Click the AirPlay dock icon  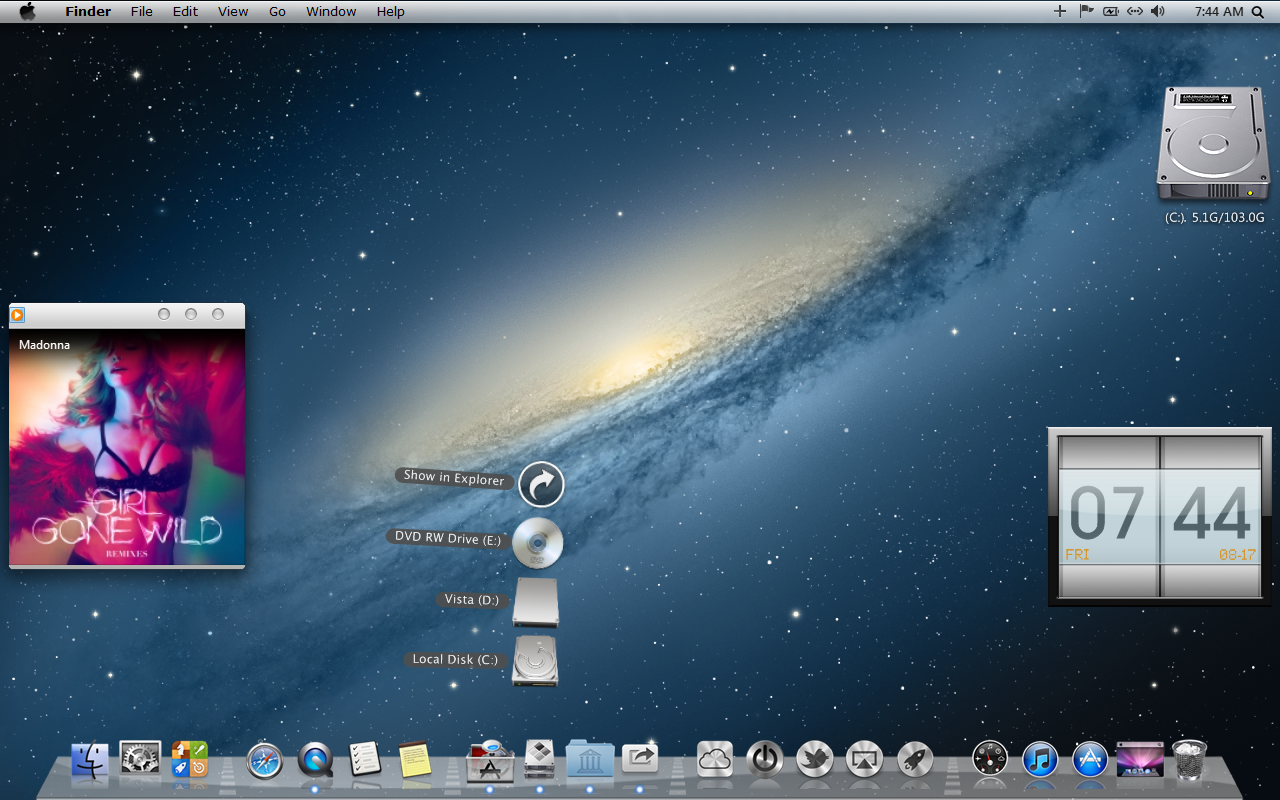point(865,759)
